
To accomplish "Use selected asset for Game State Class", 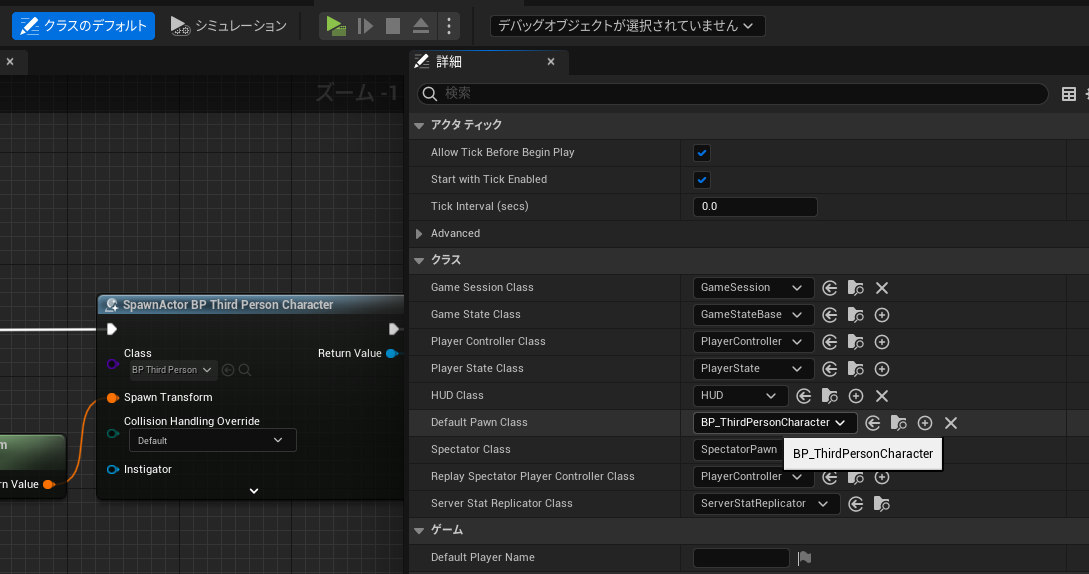I will pyautogui.click(x=829, y=315).
